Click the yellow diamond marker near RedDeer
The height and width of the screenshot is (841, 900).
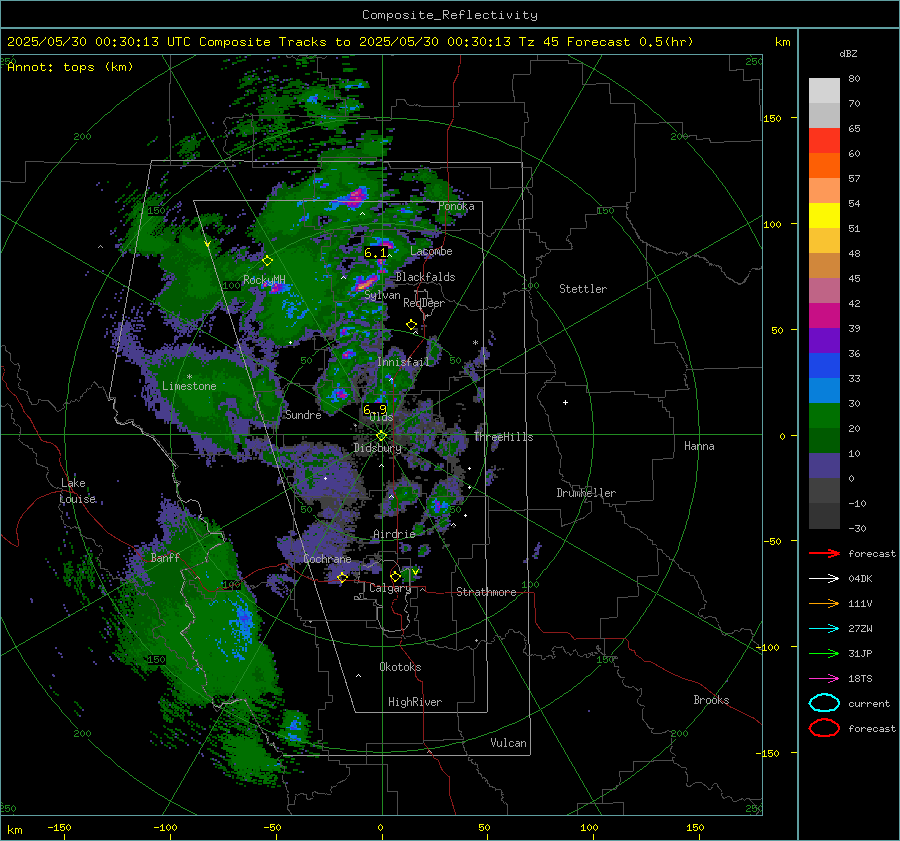click(x=411, y=325)
